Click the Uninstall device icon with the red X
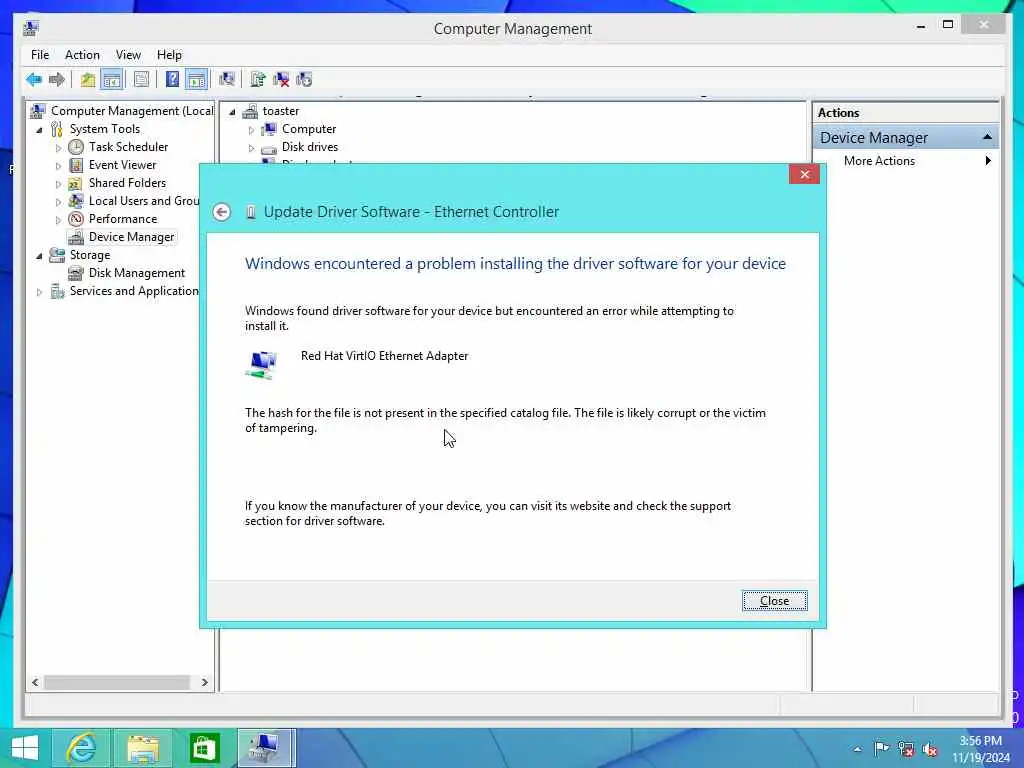This screenshot has width=1024, height=768. [281, 80]
